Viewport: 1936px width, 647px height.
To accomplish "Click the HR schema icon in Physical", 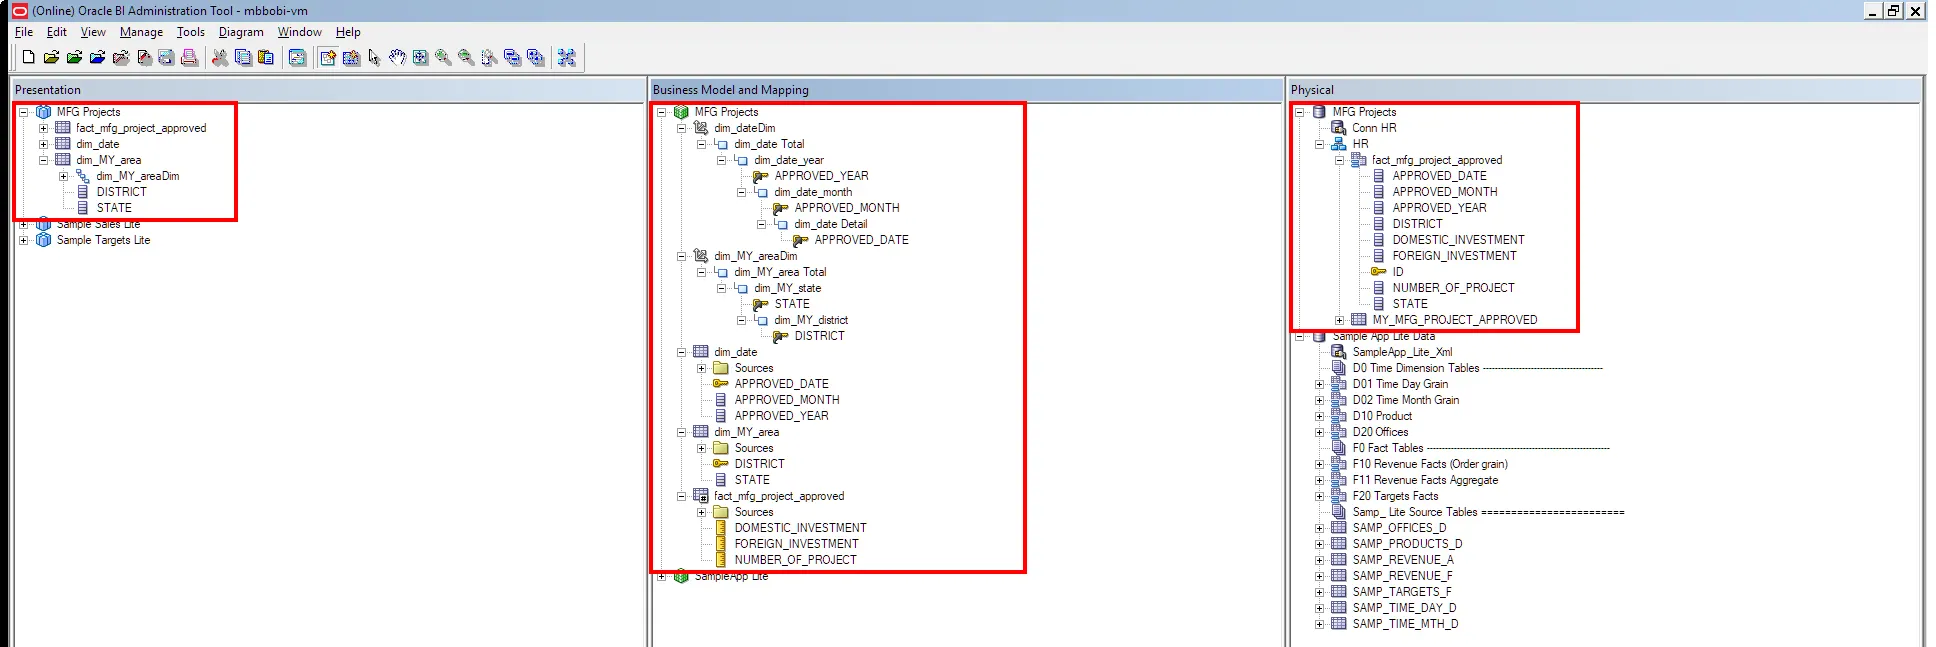I will coord(1339,144).
